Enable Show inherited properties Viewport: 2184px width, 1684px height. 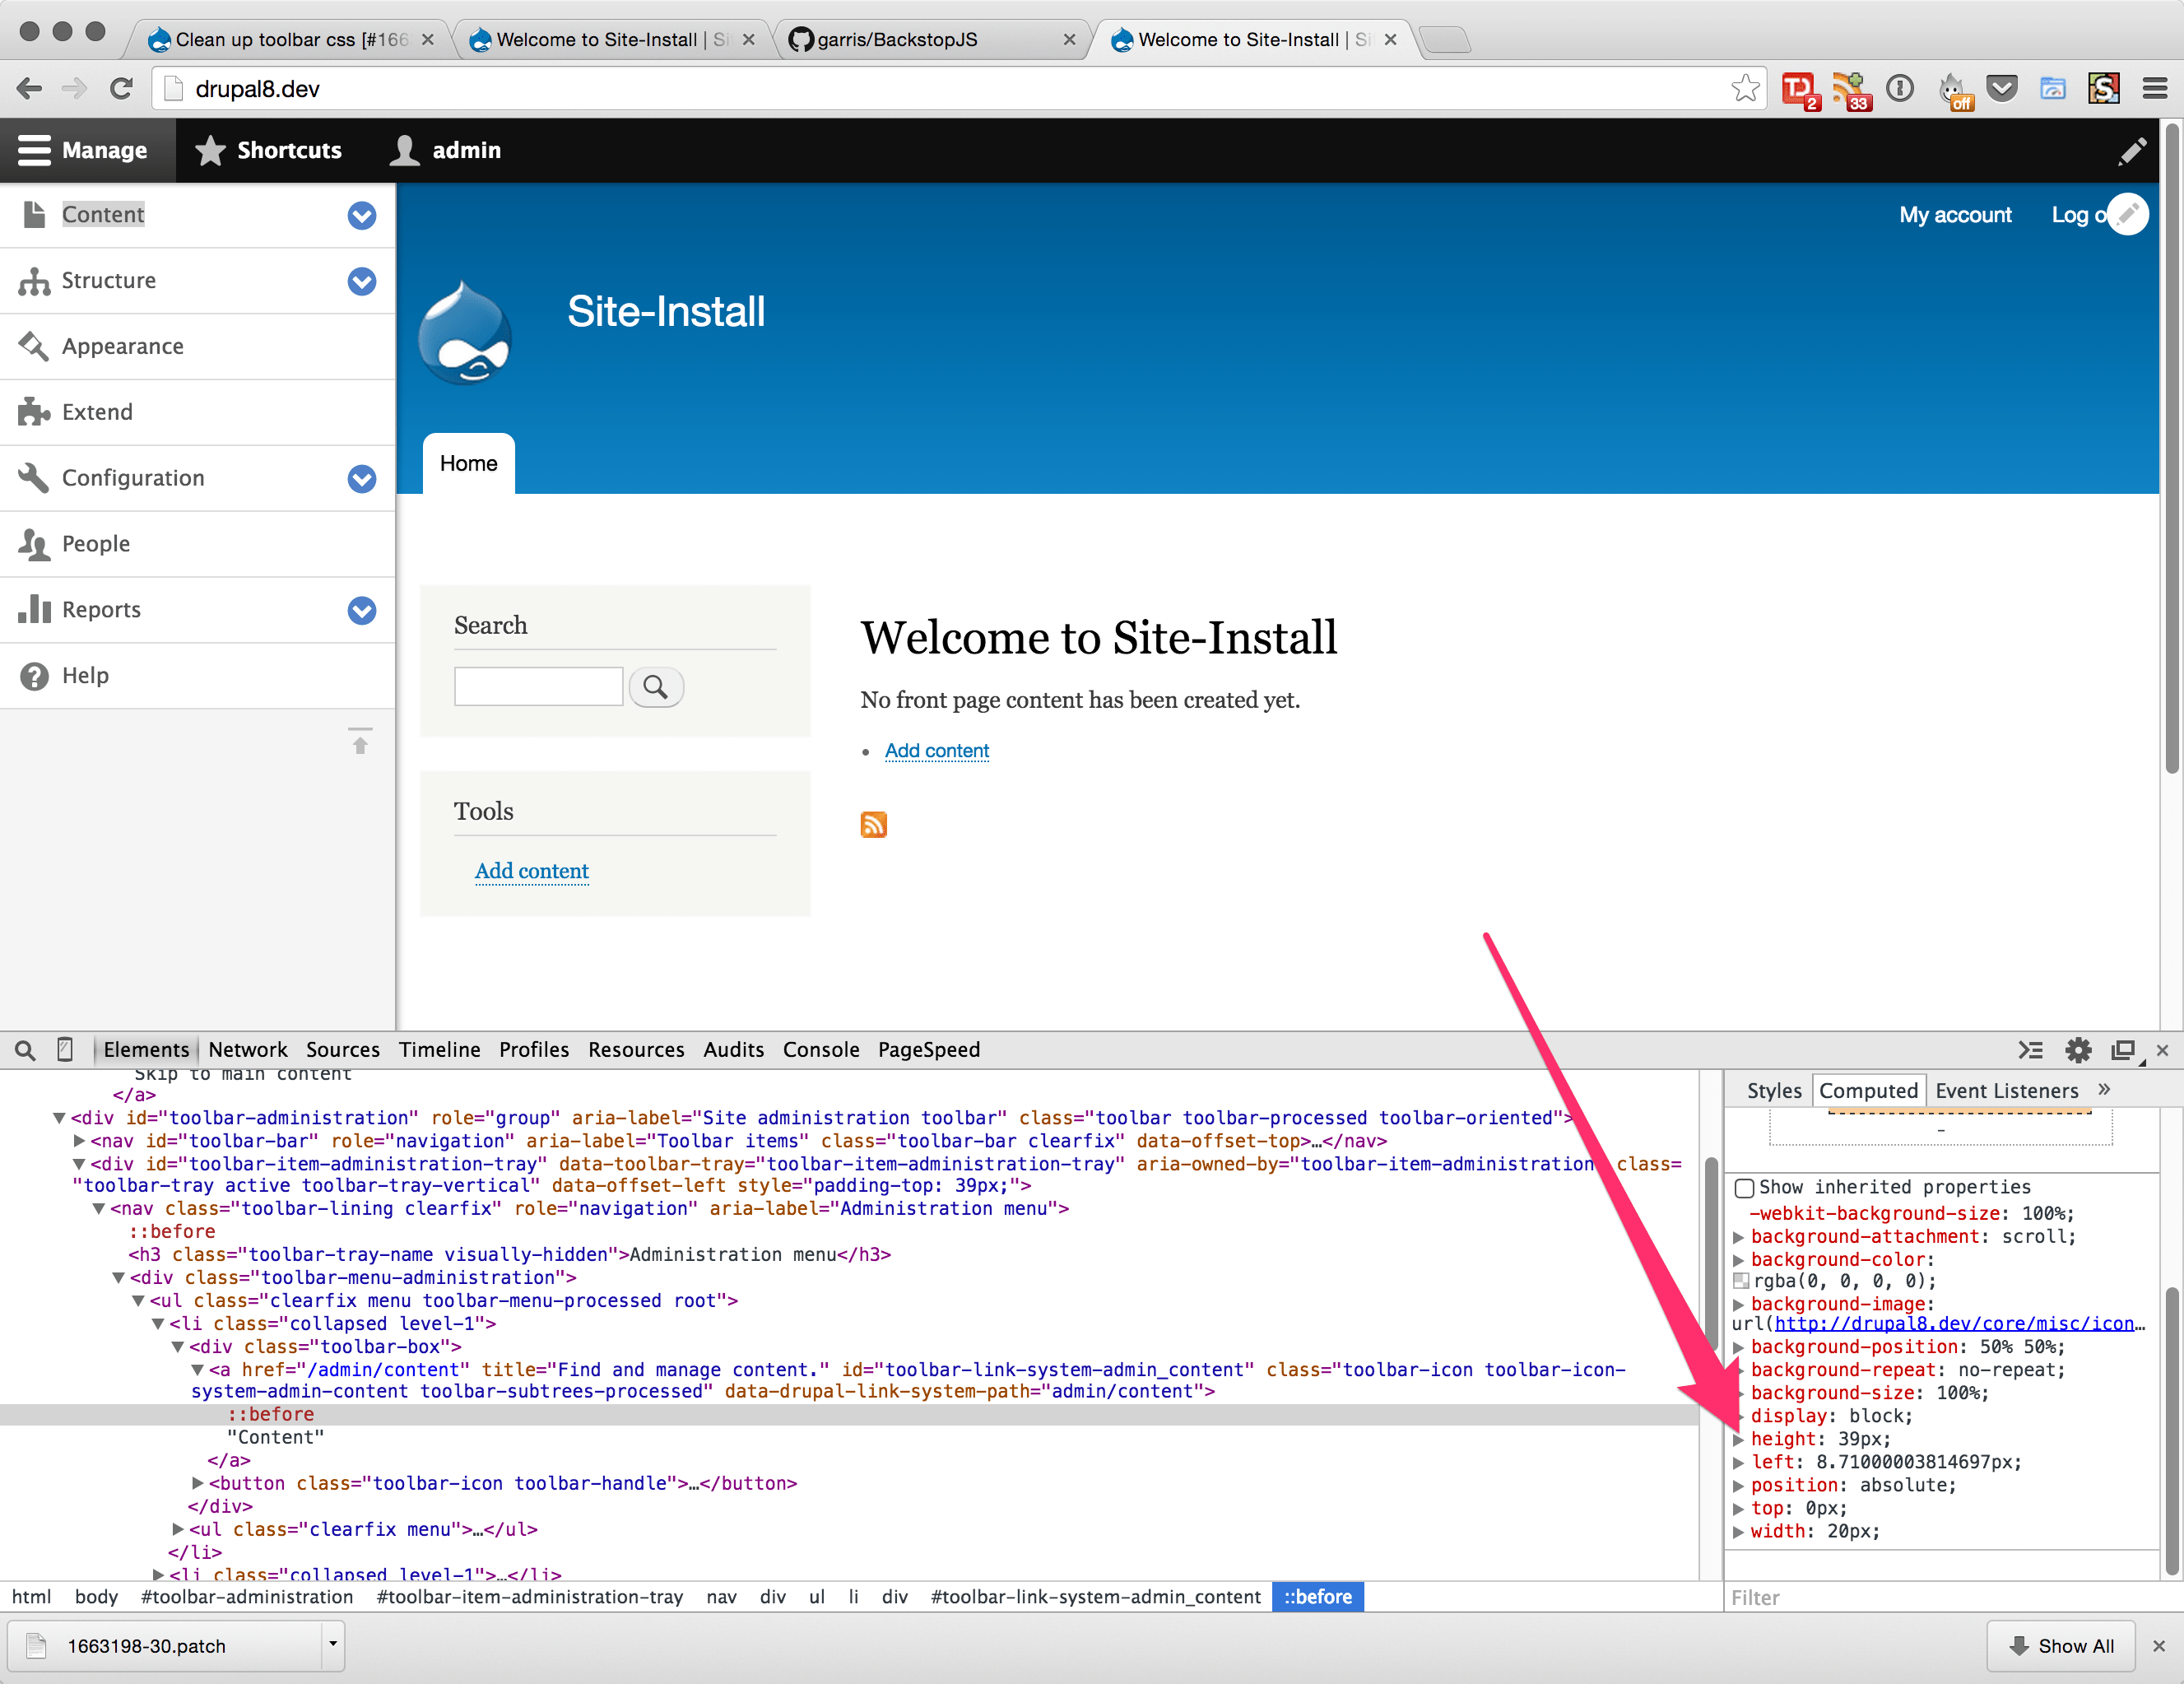pyautogui.click(x=1745, y=1188)
